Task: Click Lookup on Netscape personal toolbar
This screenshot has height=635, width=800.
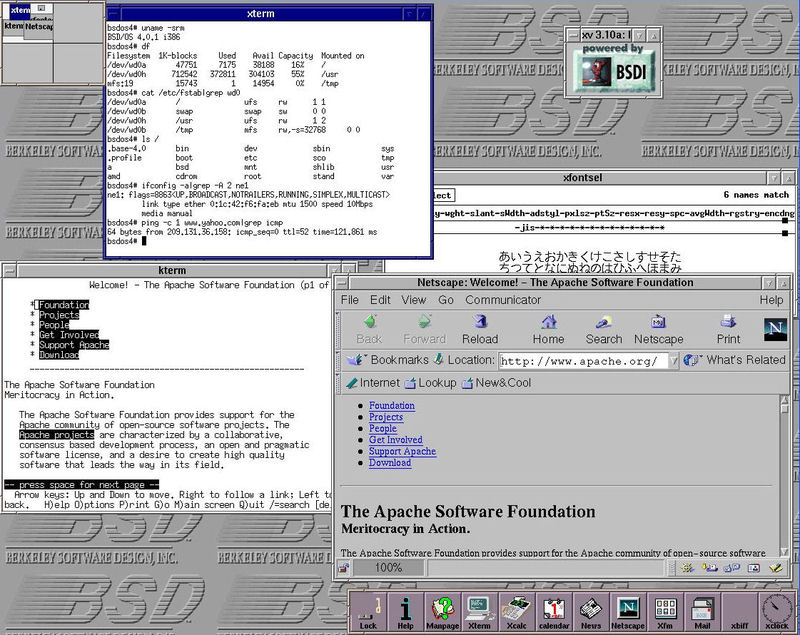Action: point(431,383)
